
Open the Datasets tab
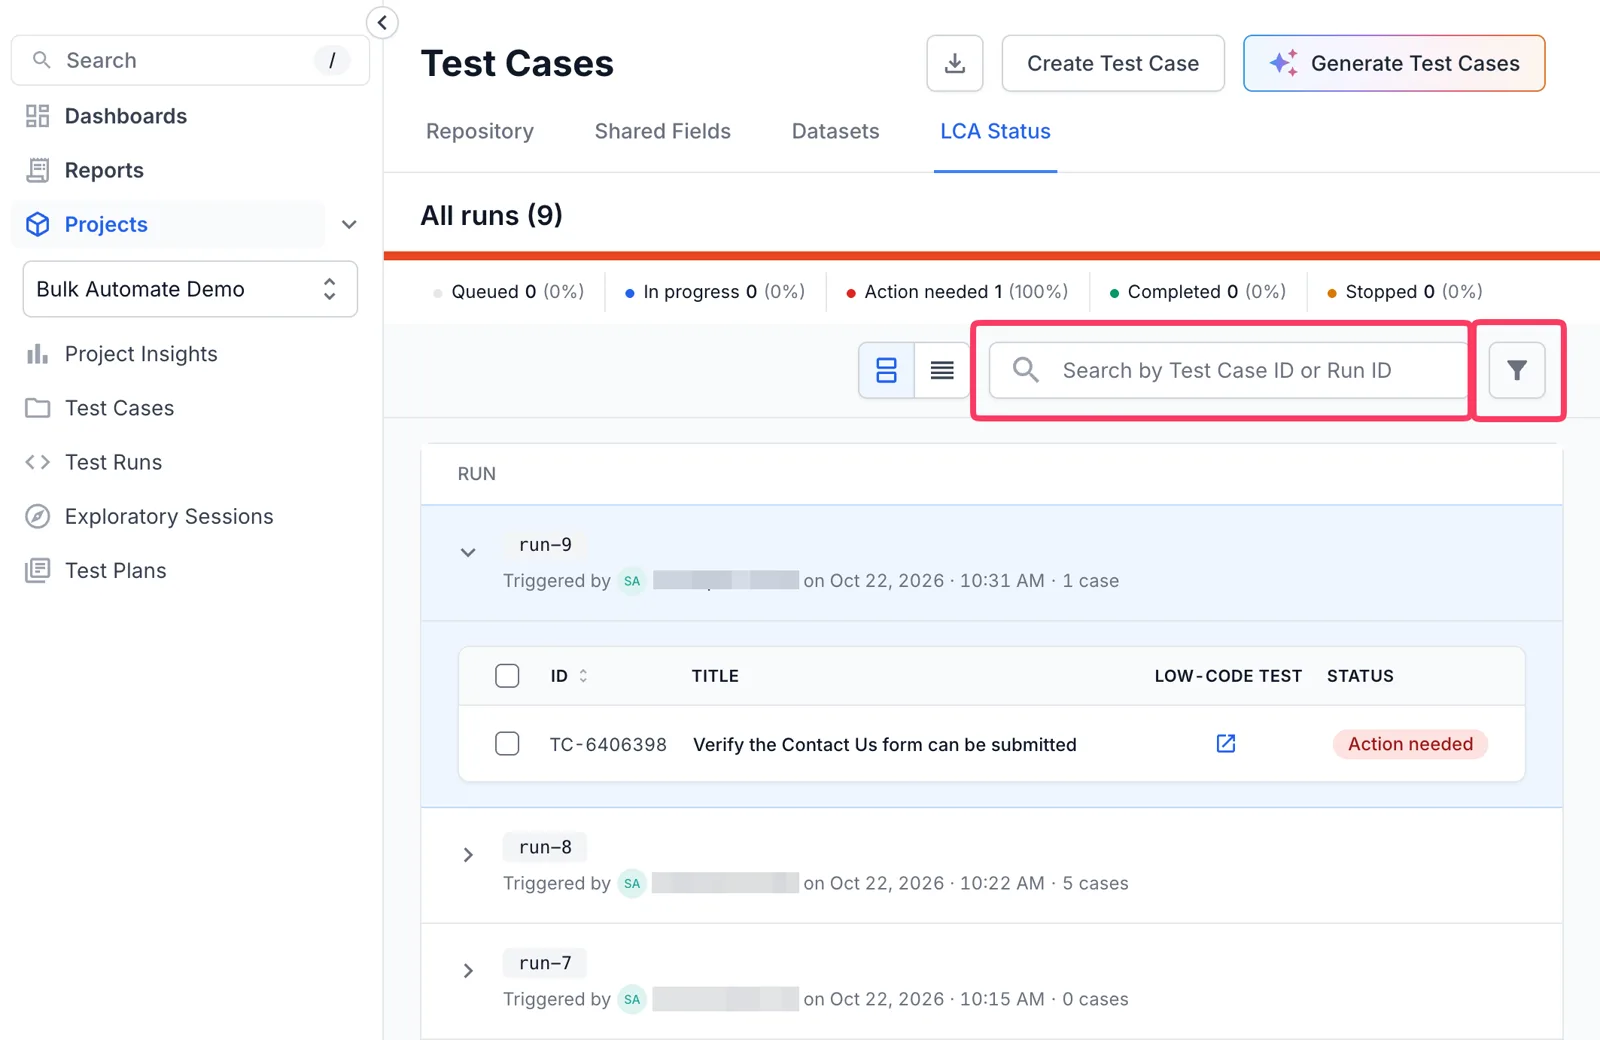point(836,131)
